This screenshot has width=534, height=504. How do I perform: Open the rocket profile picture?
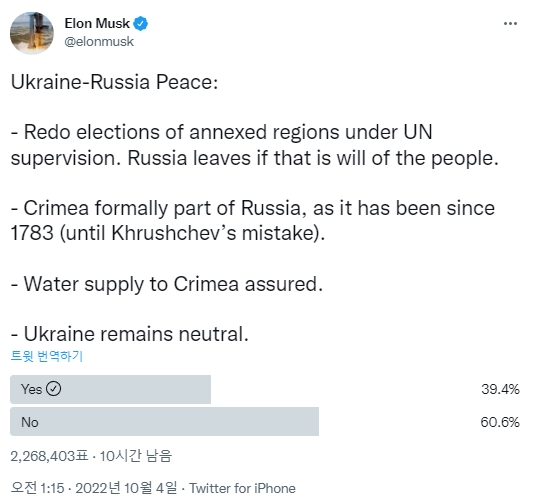coord(32,33)
